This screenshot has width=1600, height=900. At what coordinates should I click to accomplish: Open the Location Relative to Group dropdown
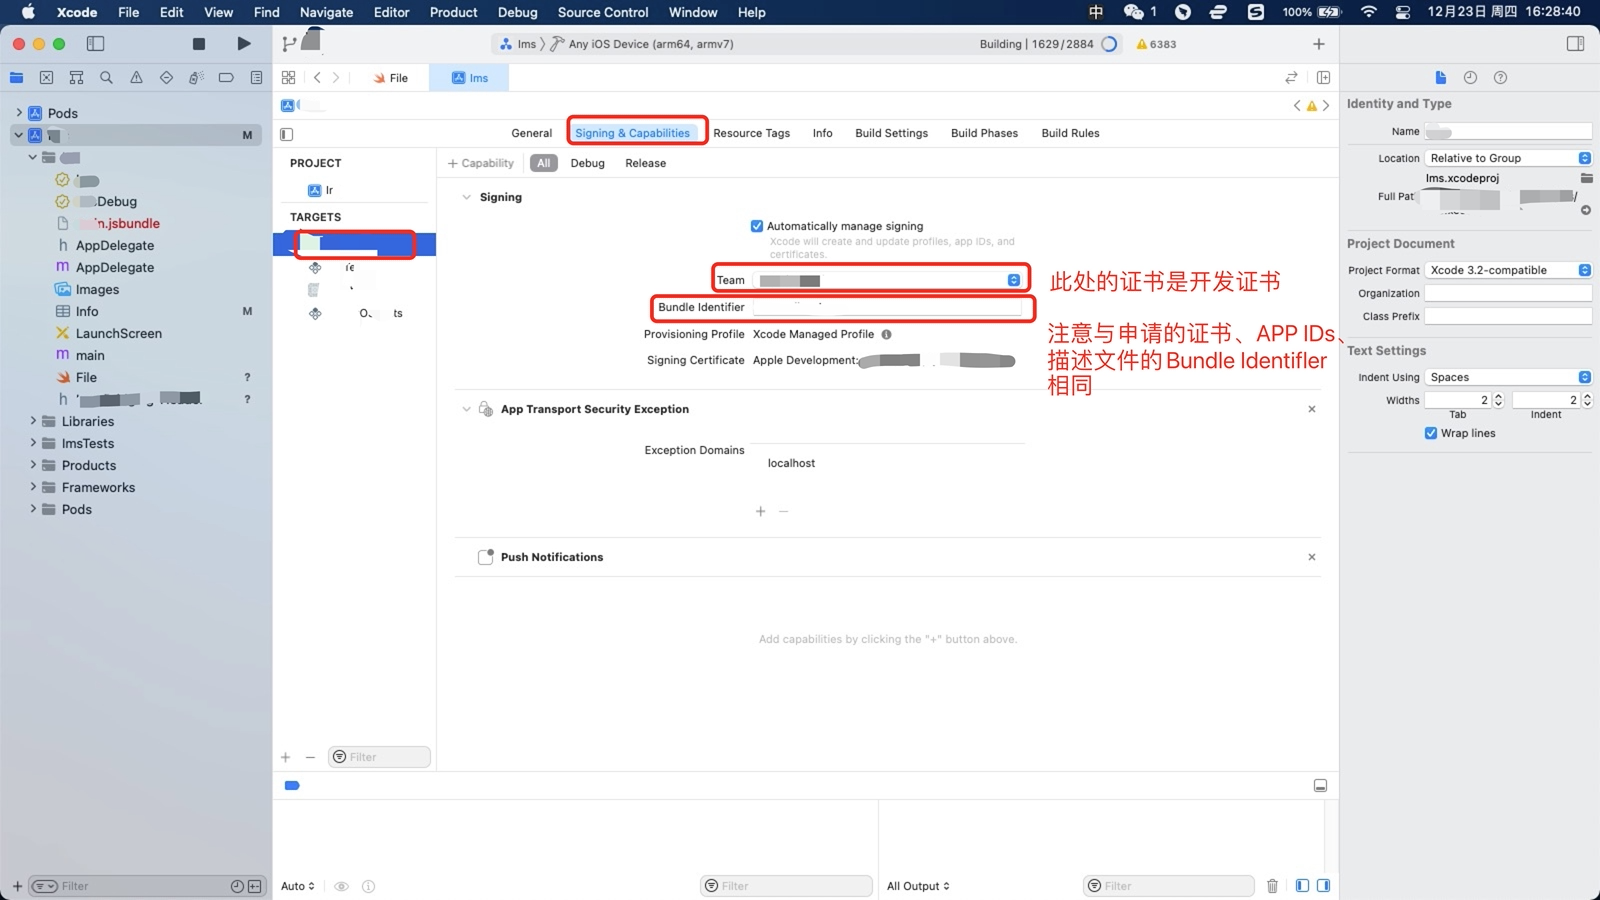(x=1508, y=158)
